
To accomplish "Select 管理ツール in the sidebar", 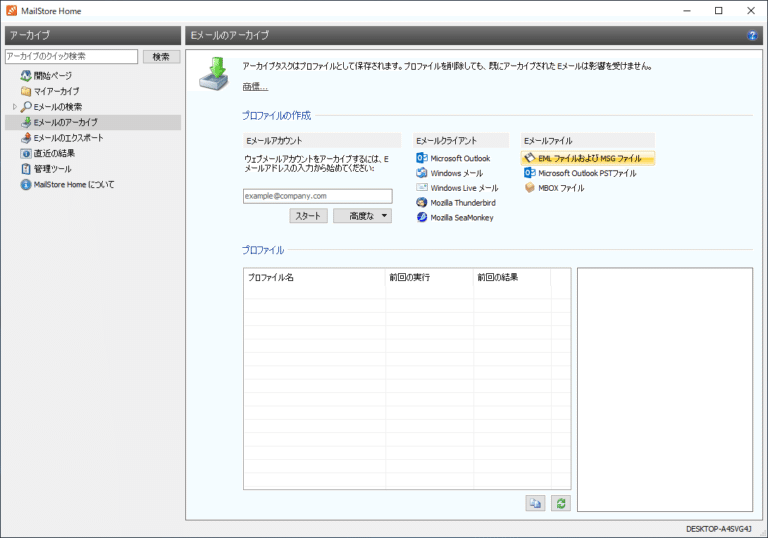I will coord(52,169).
